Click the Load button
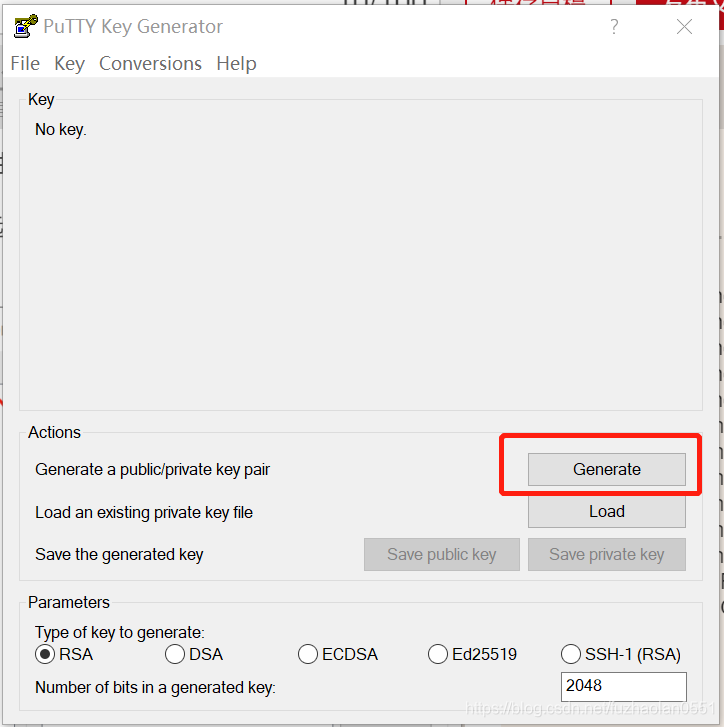The image size is (724, 727). click(x=606, y=511)
